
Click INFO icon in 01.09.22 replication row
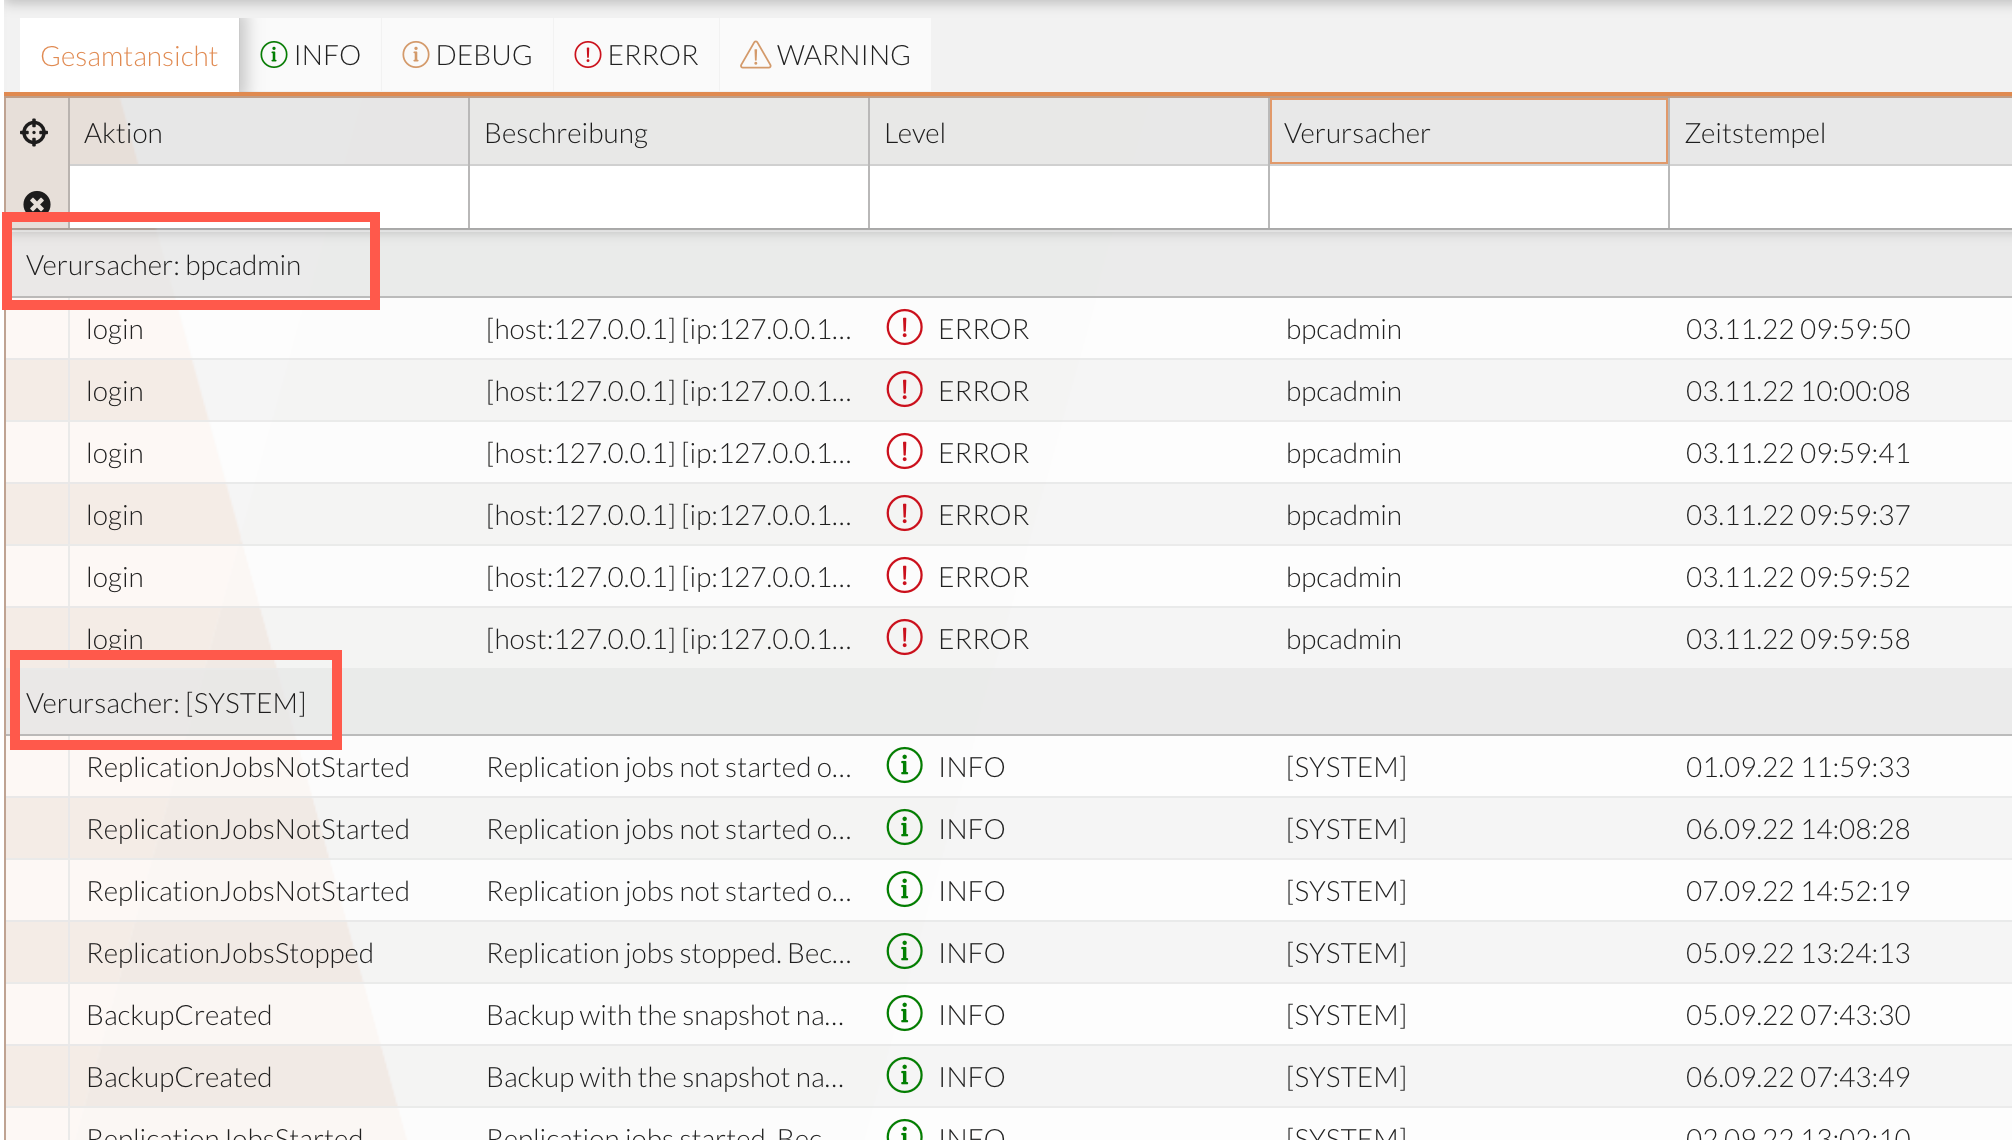(904, 766)
